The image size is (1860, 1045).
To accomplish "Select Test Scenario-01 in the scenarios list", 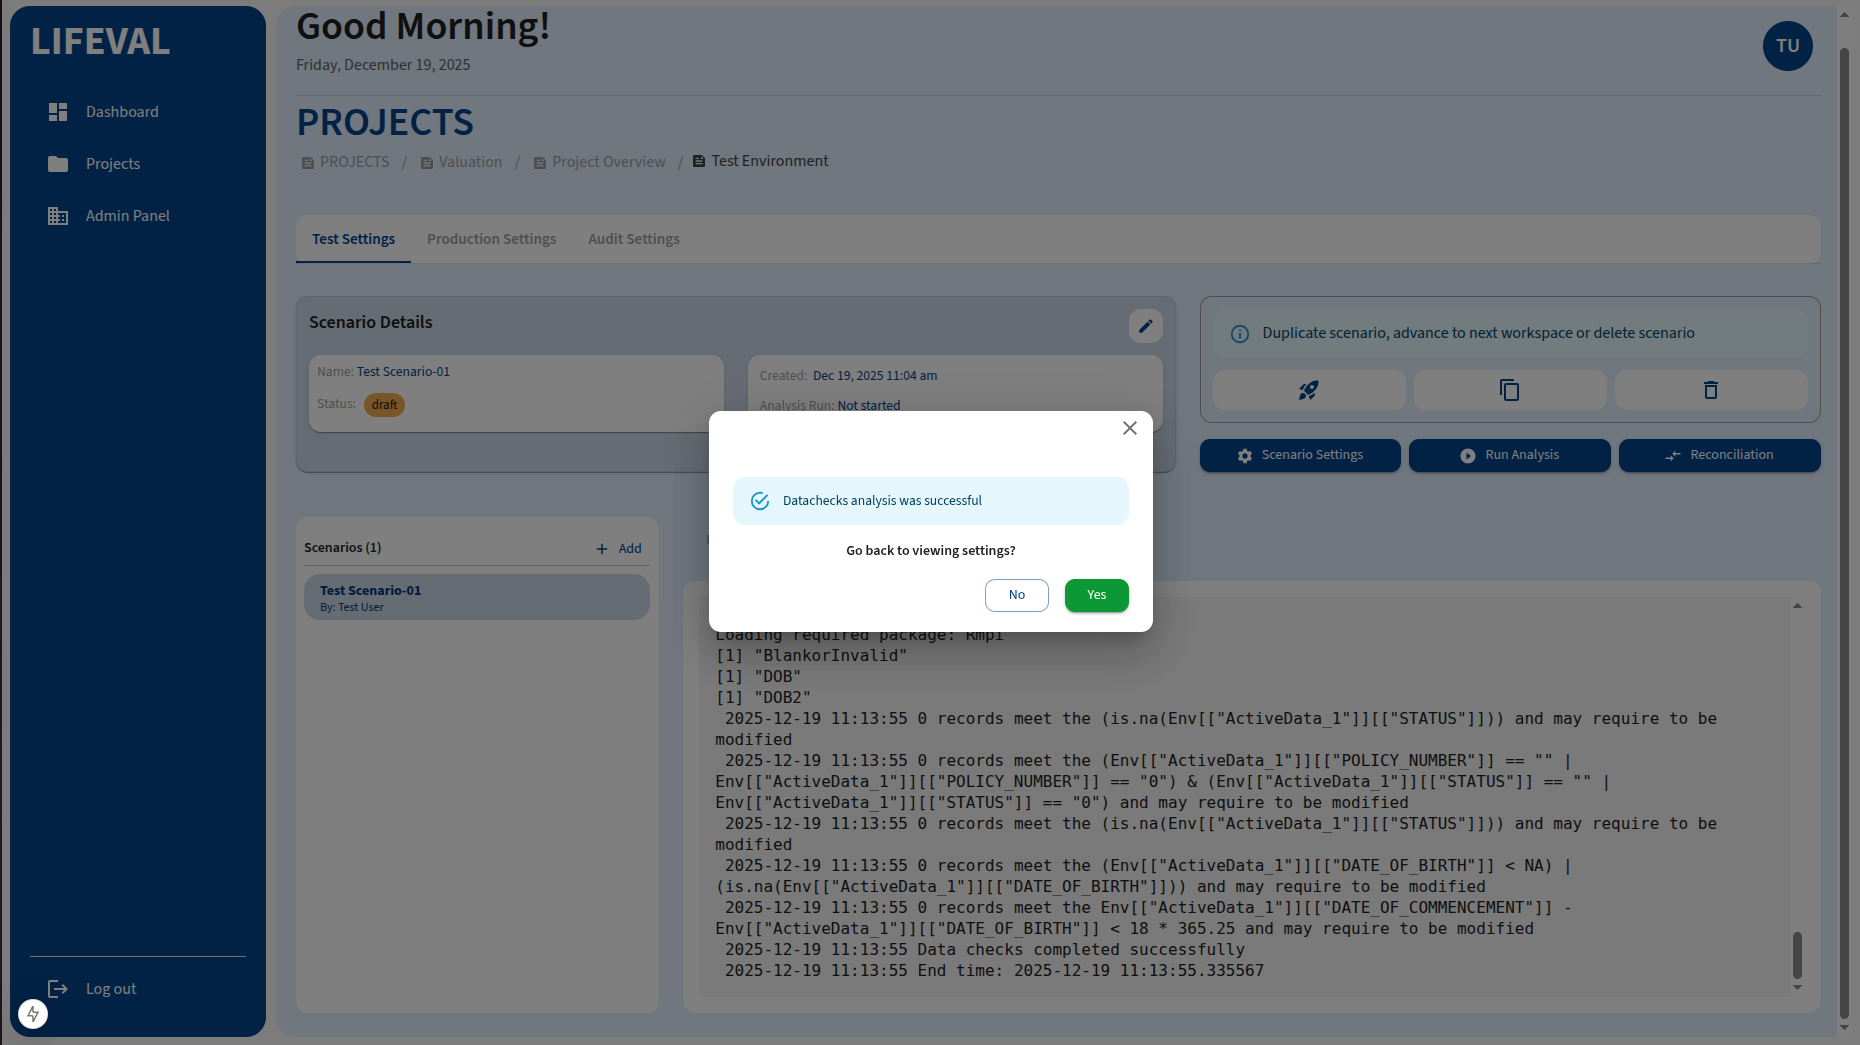I will [476, 596].
